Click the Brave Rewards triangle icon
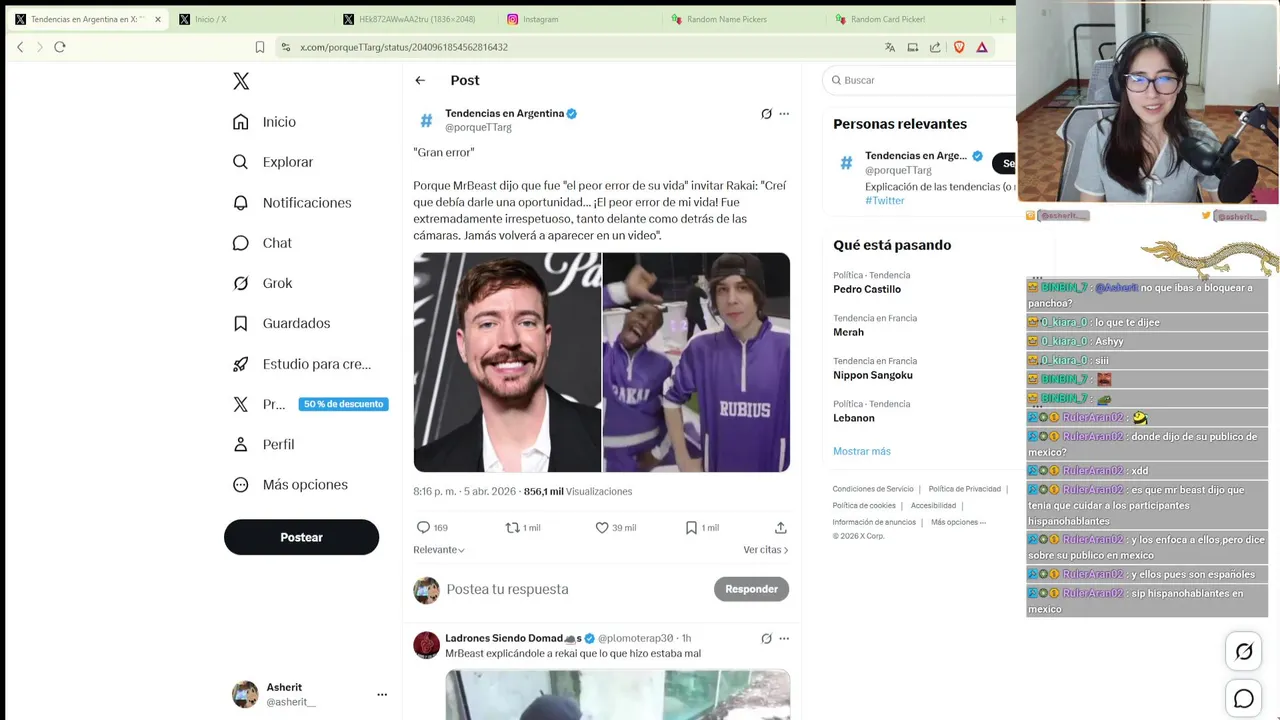Screen dimensions: 1280x720 click(x=982, y=47)
